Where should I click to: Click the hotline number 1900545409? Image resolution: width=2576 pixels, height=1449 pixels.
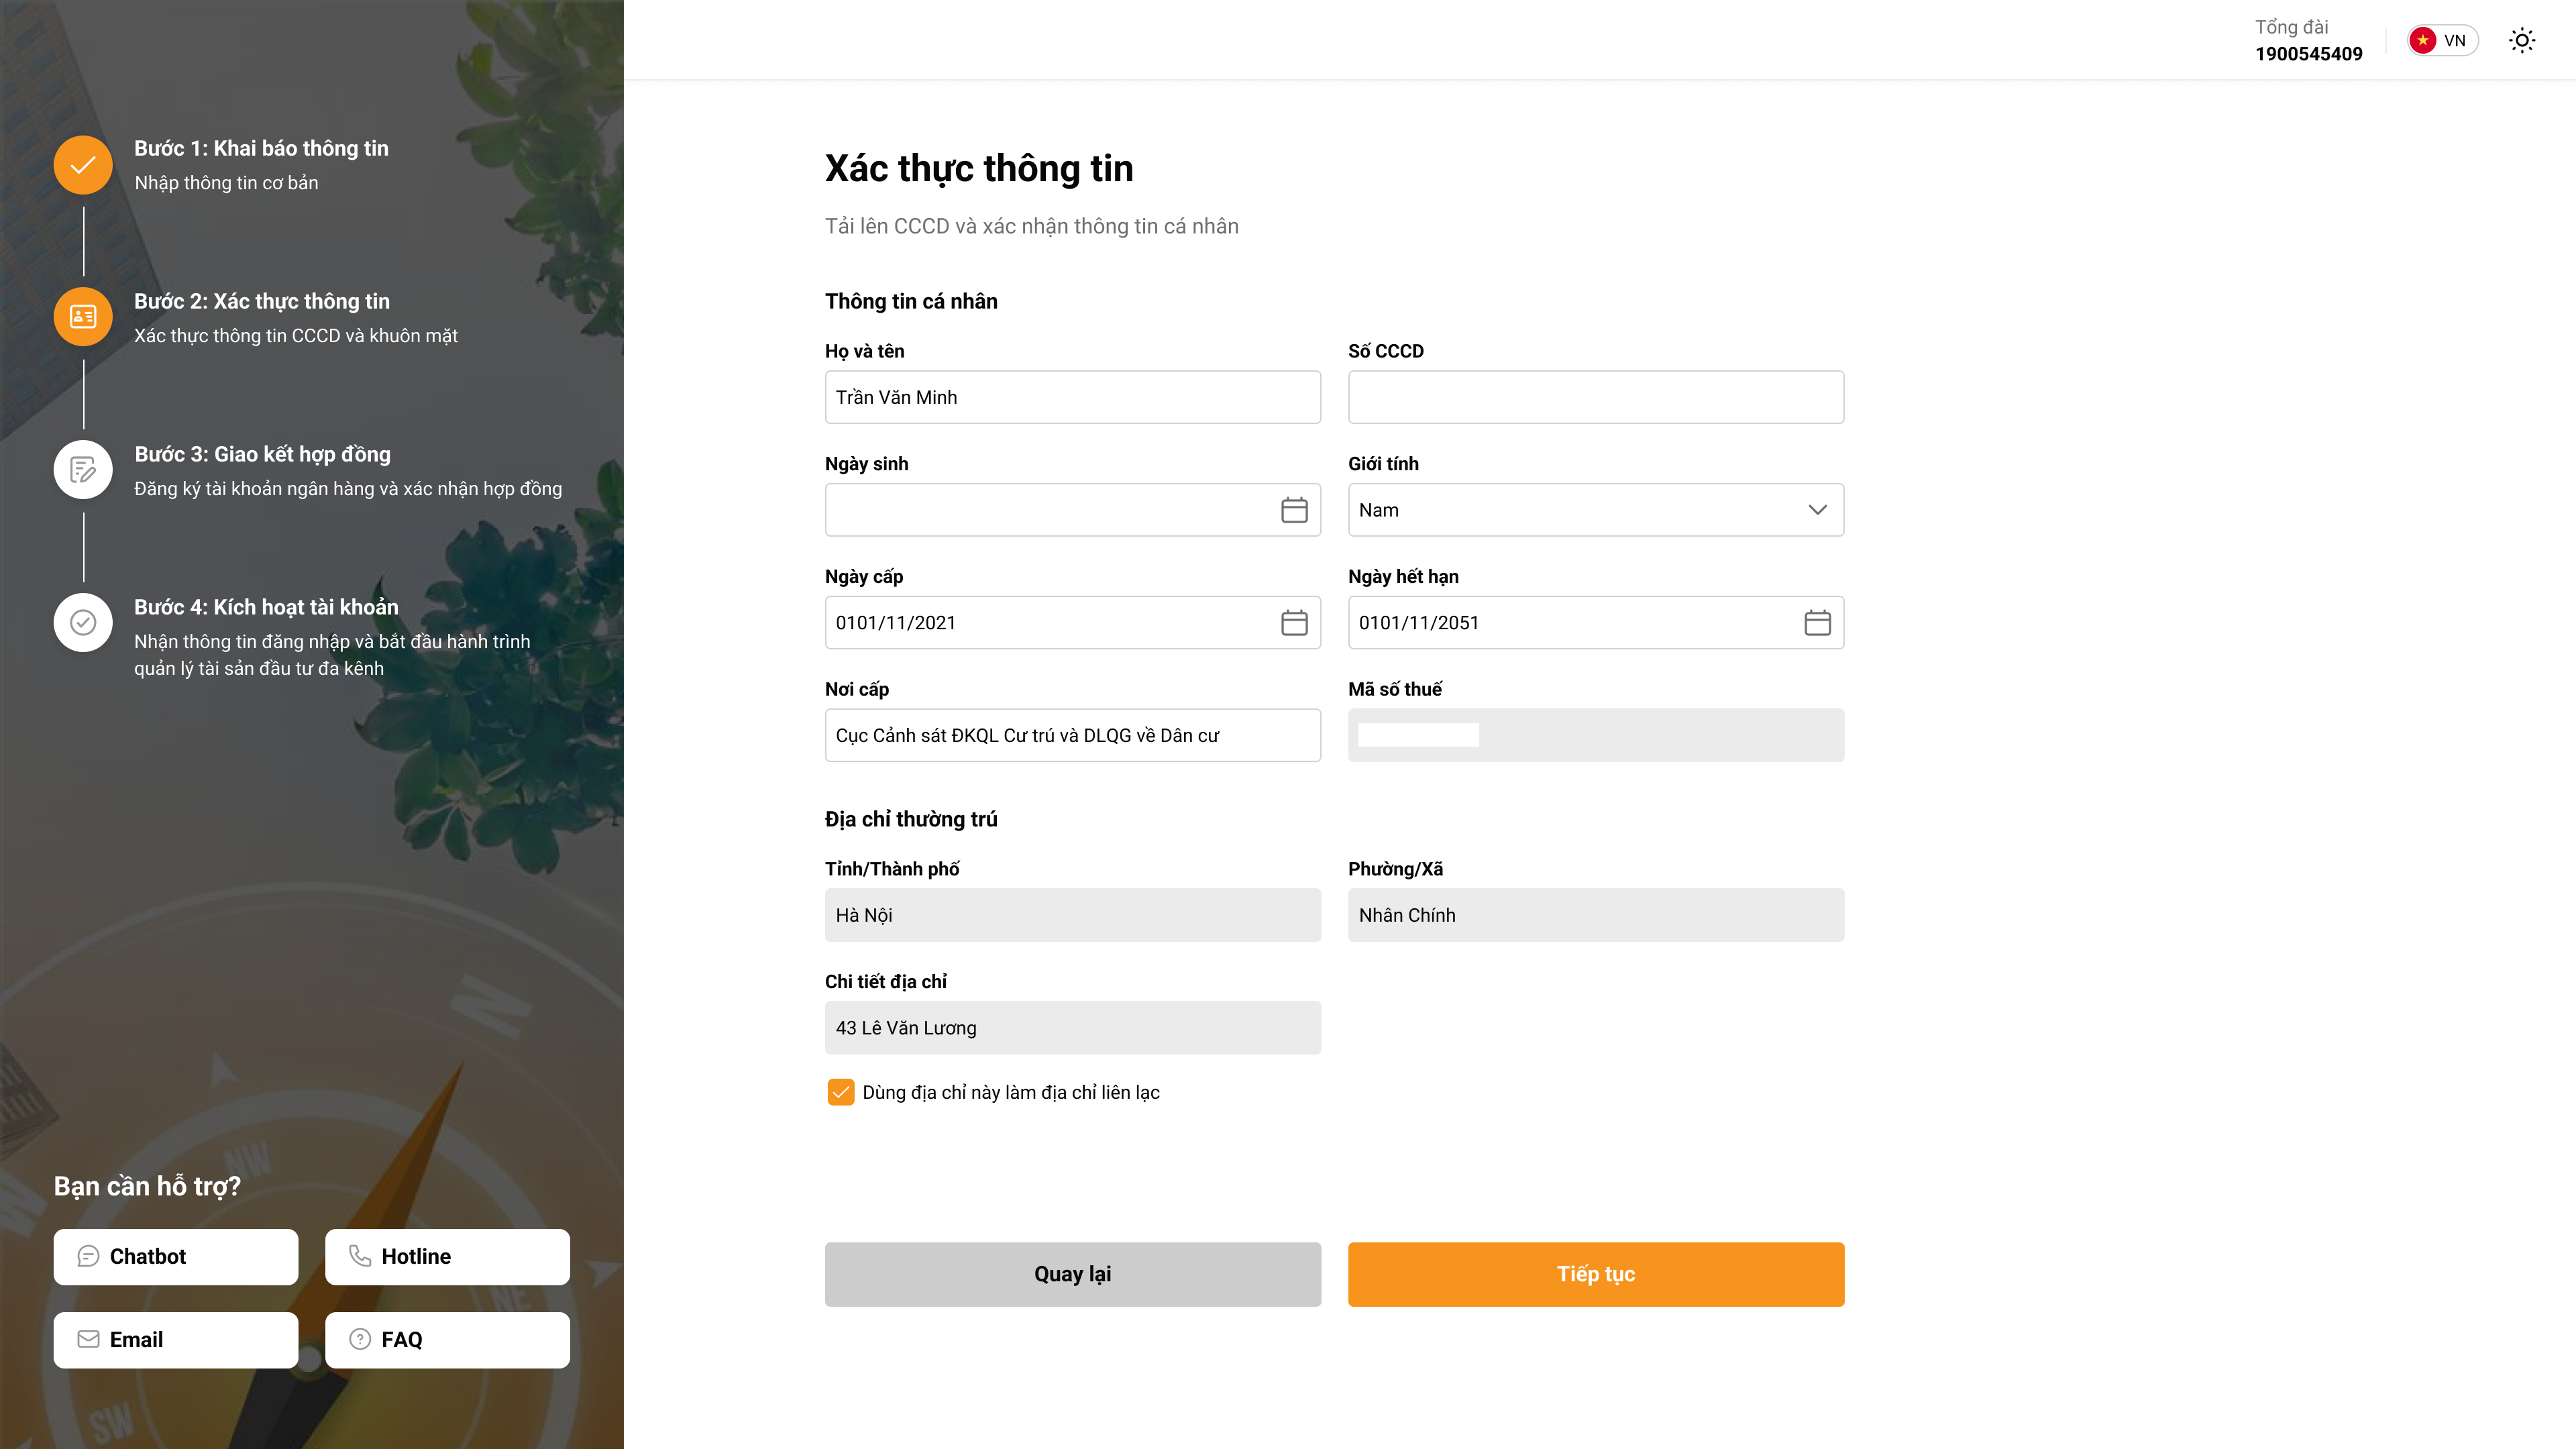pyautogui.click(x=2308, y=54)
